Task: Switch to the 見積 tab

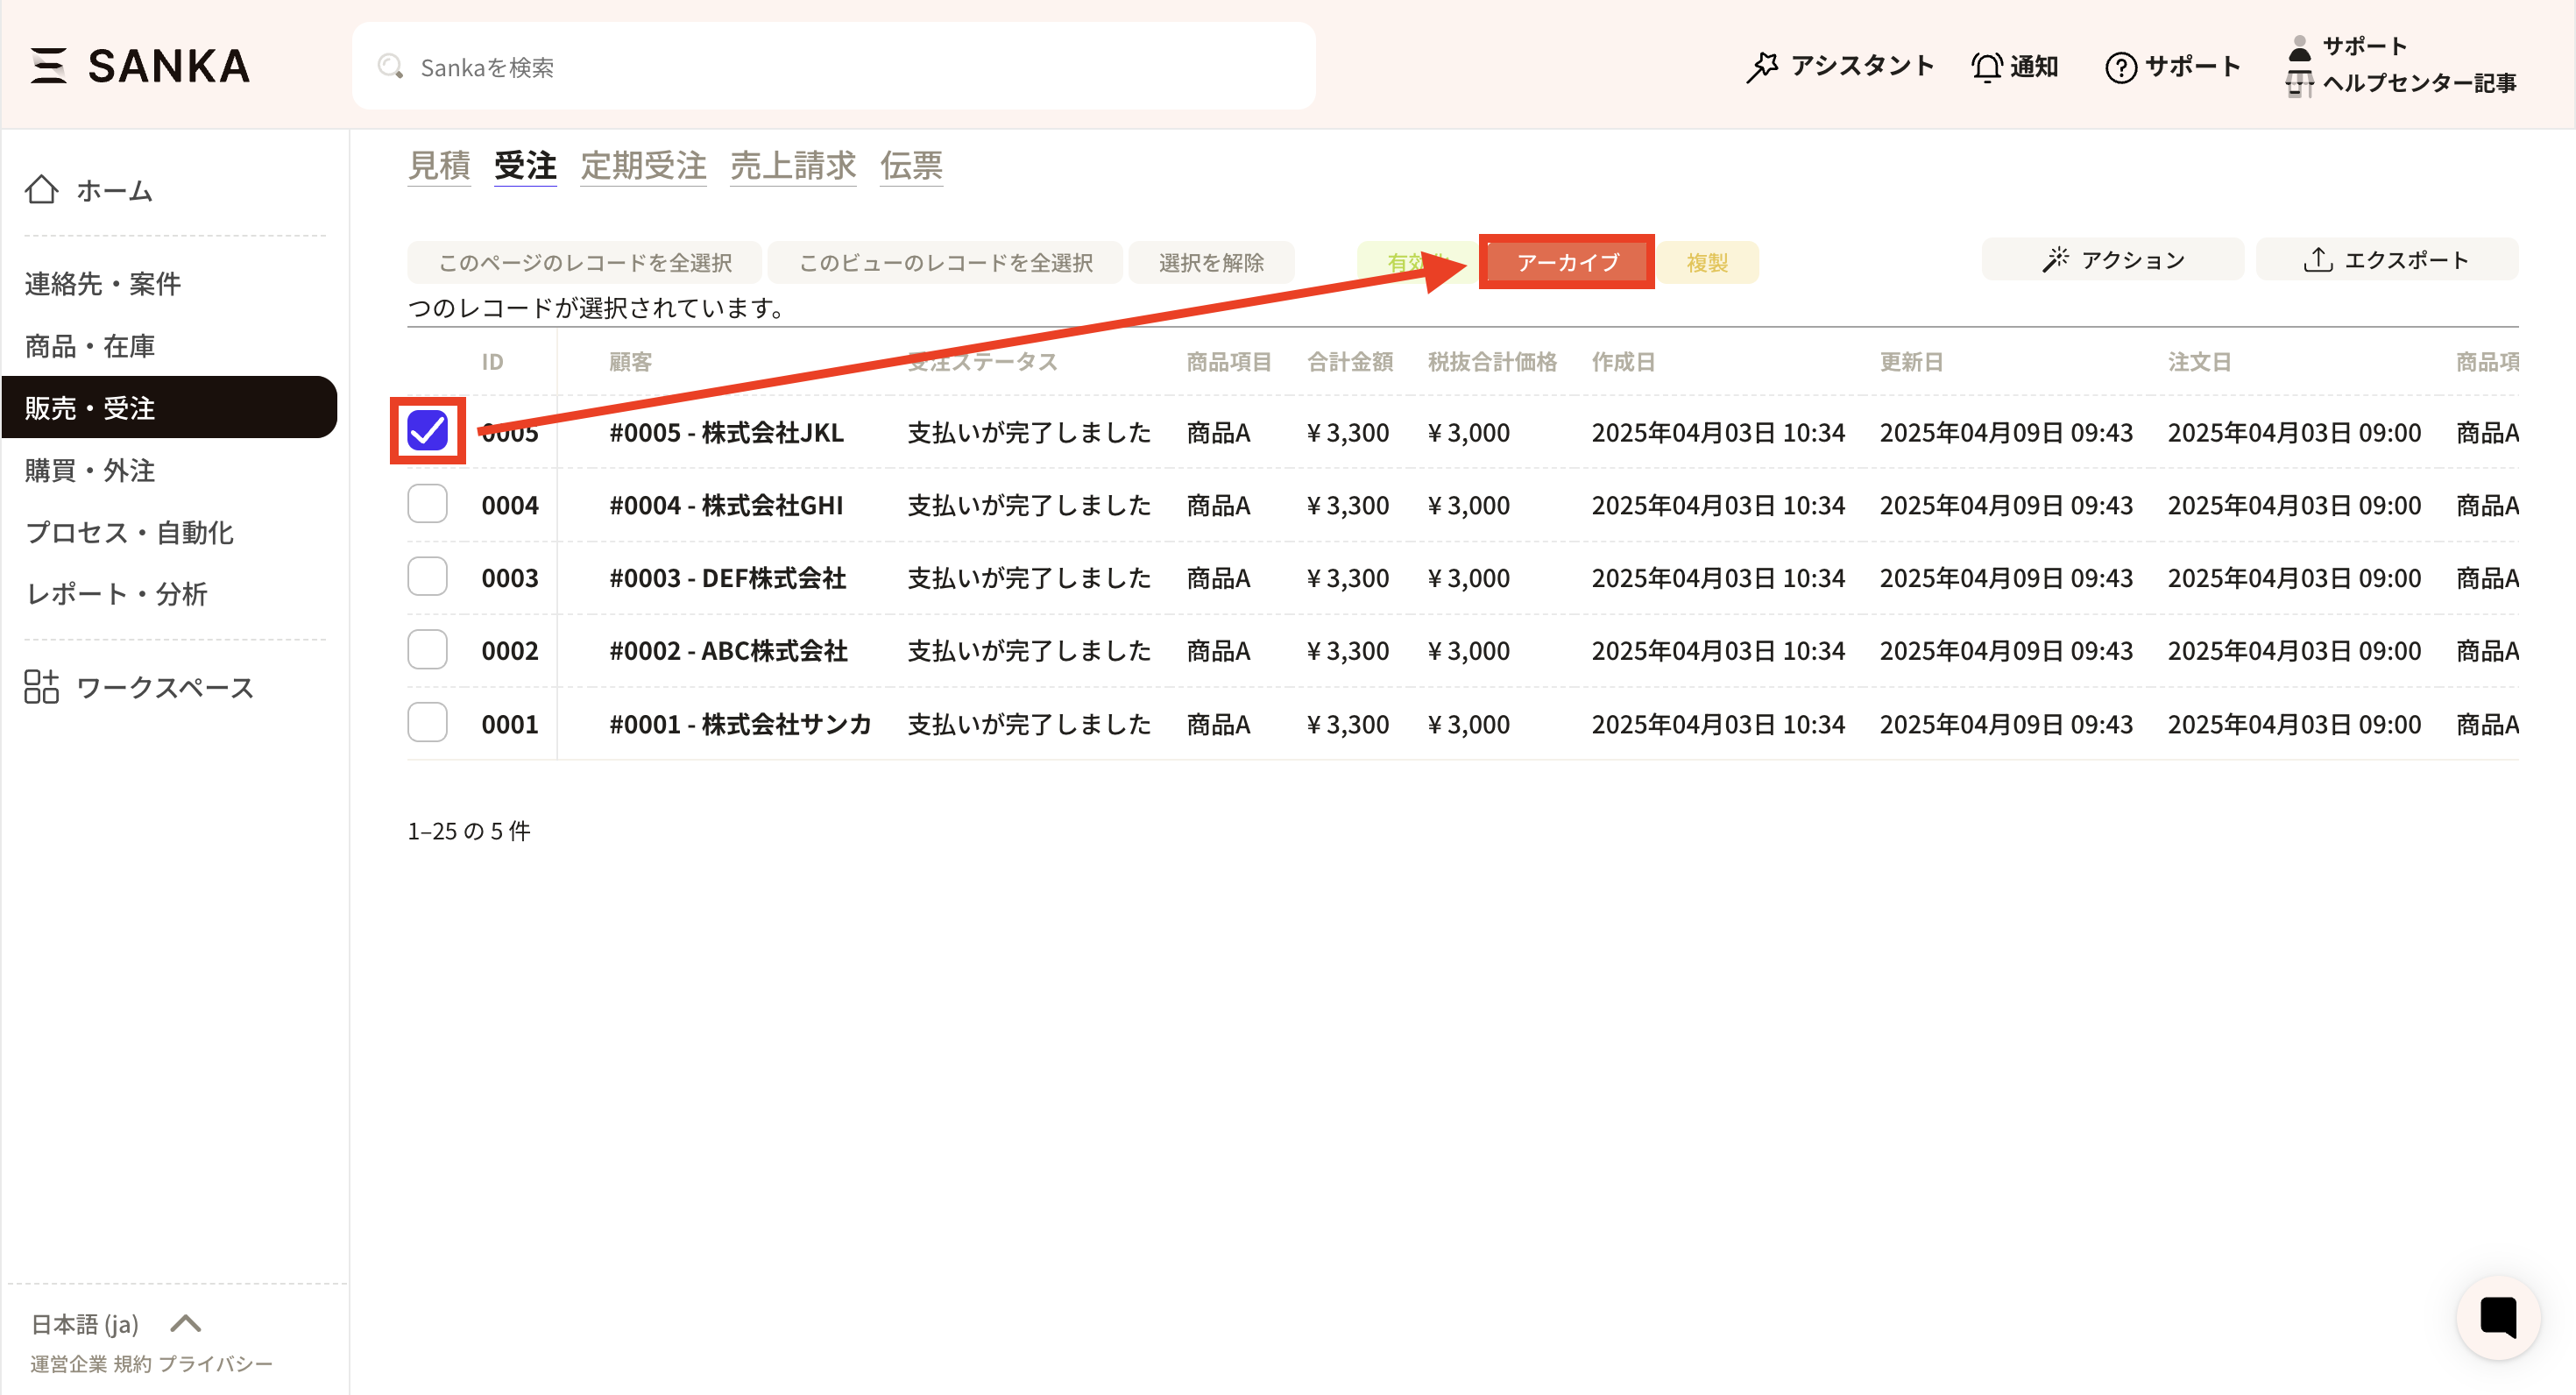Action: (x=439, y=165)
